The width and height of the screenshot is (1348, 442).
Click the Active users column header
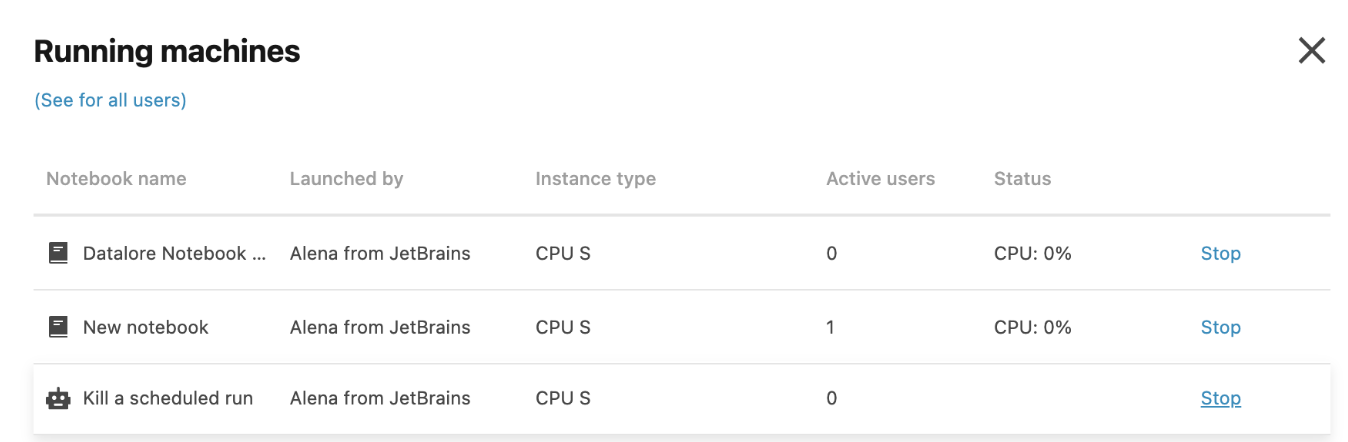pos(880,179)
